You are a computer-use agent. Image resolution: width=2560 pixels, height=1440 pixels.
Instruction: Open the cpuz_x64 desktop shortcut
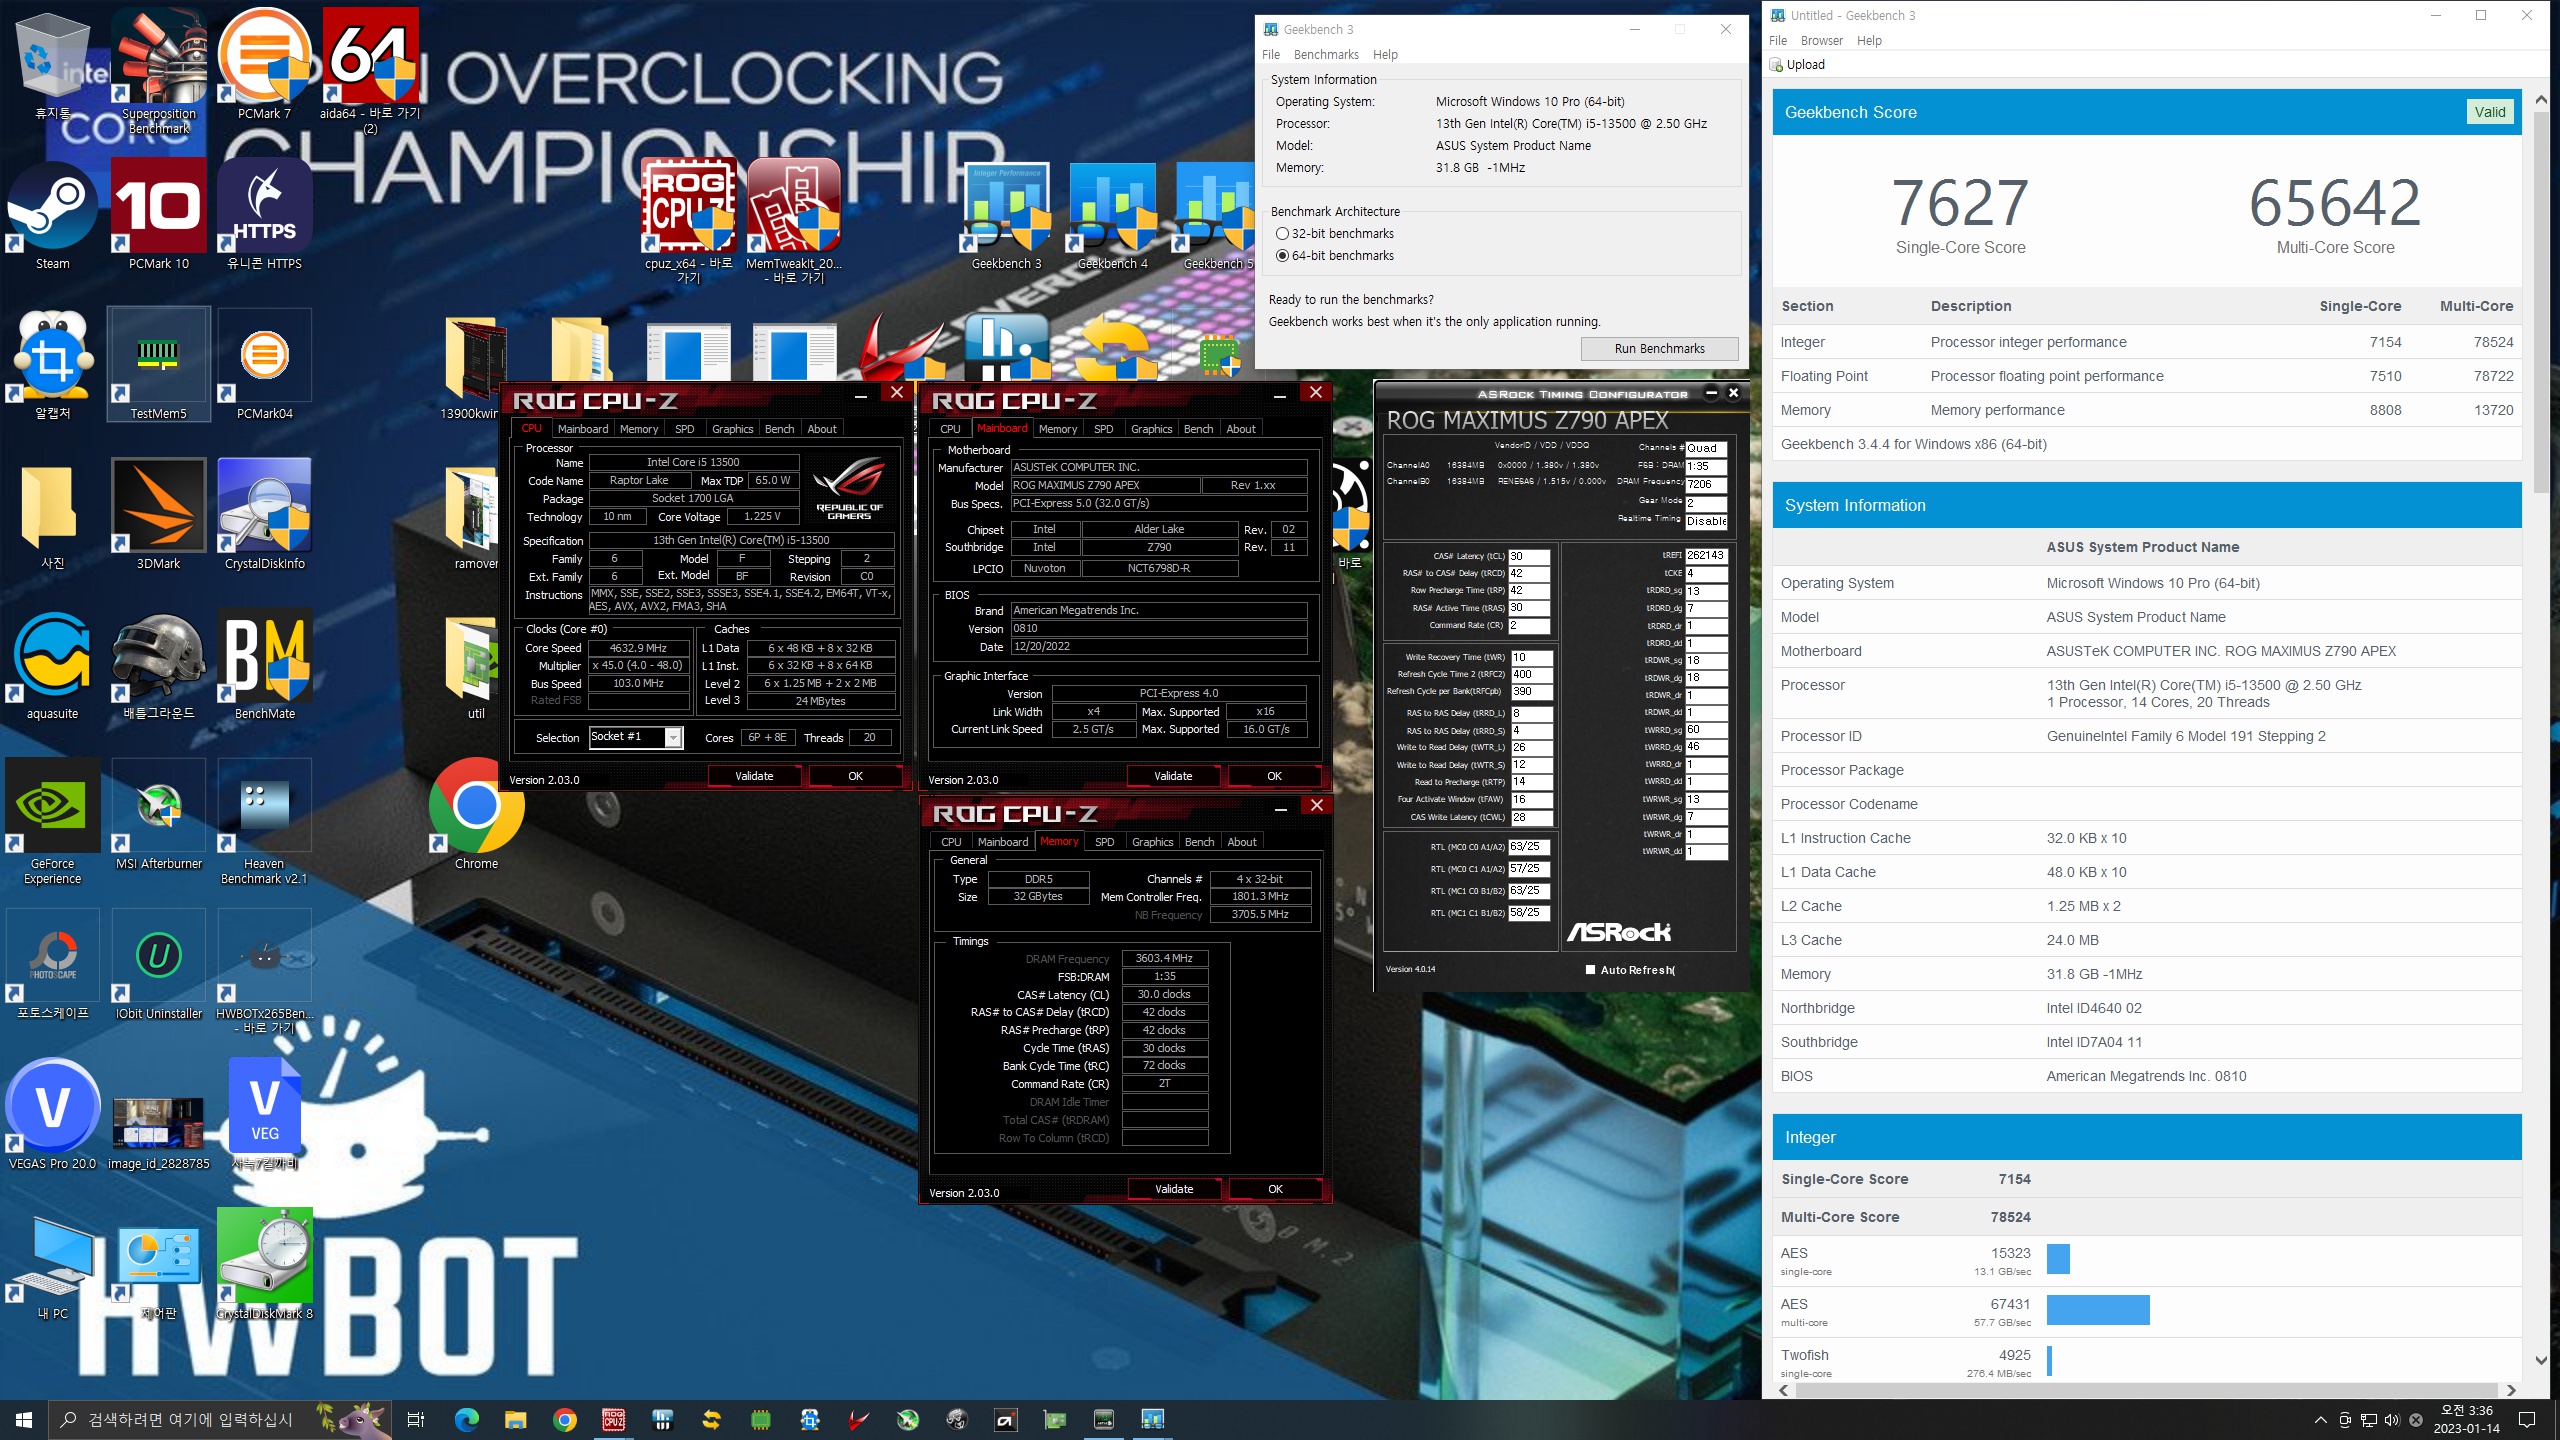tap(689, 220)
